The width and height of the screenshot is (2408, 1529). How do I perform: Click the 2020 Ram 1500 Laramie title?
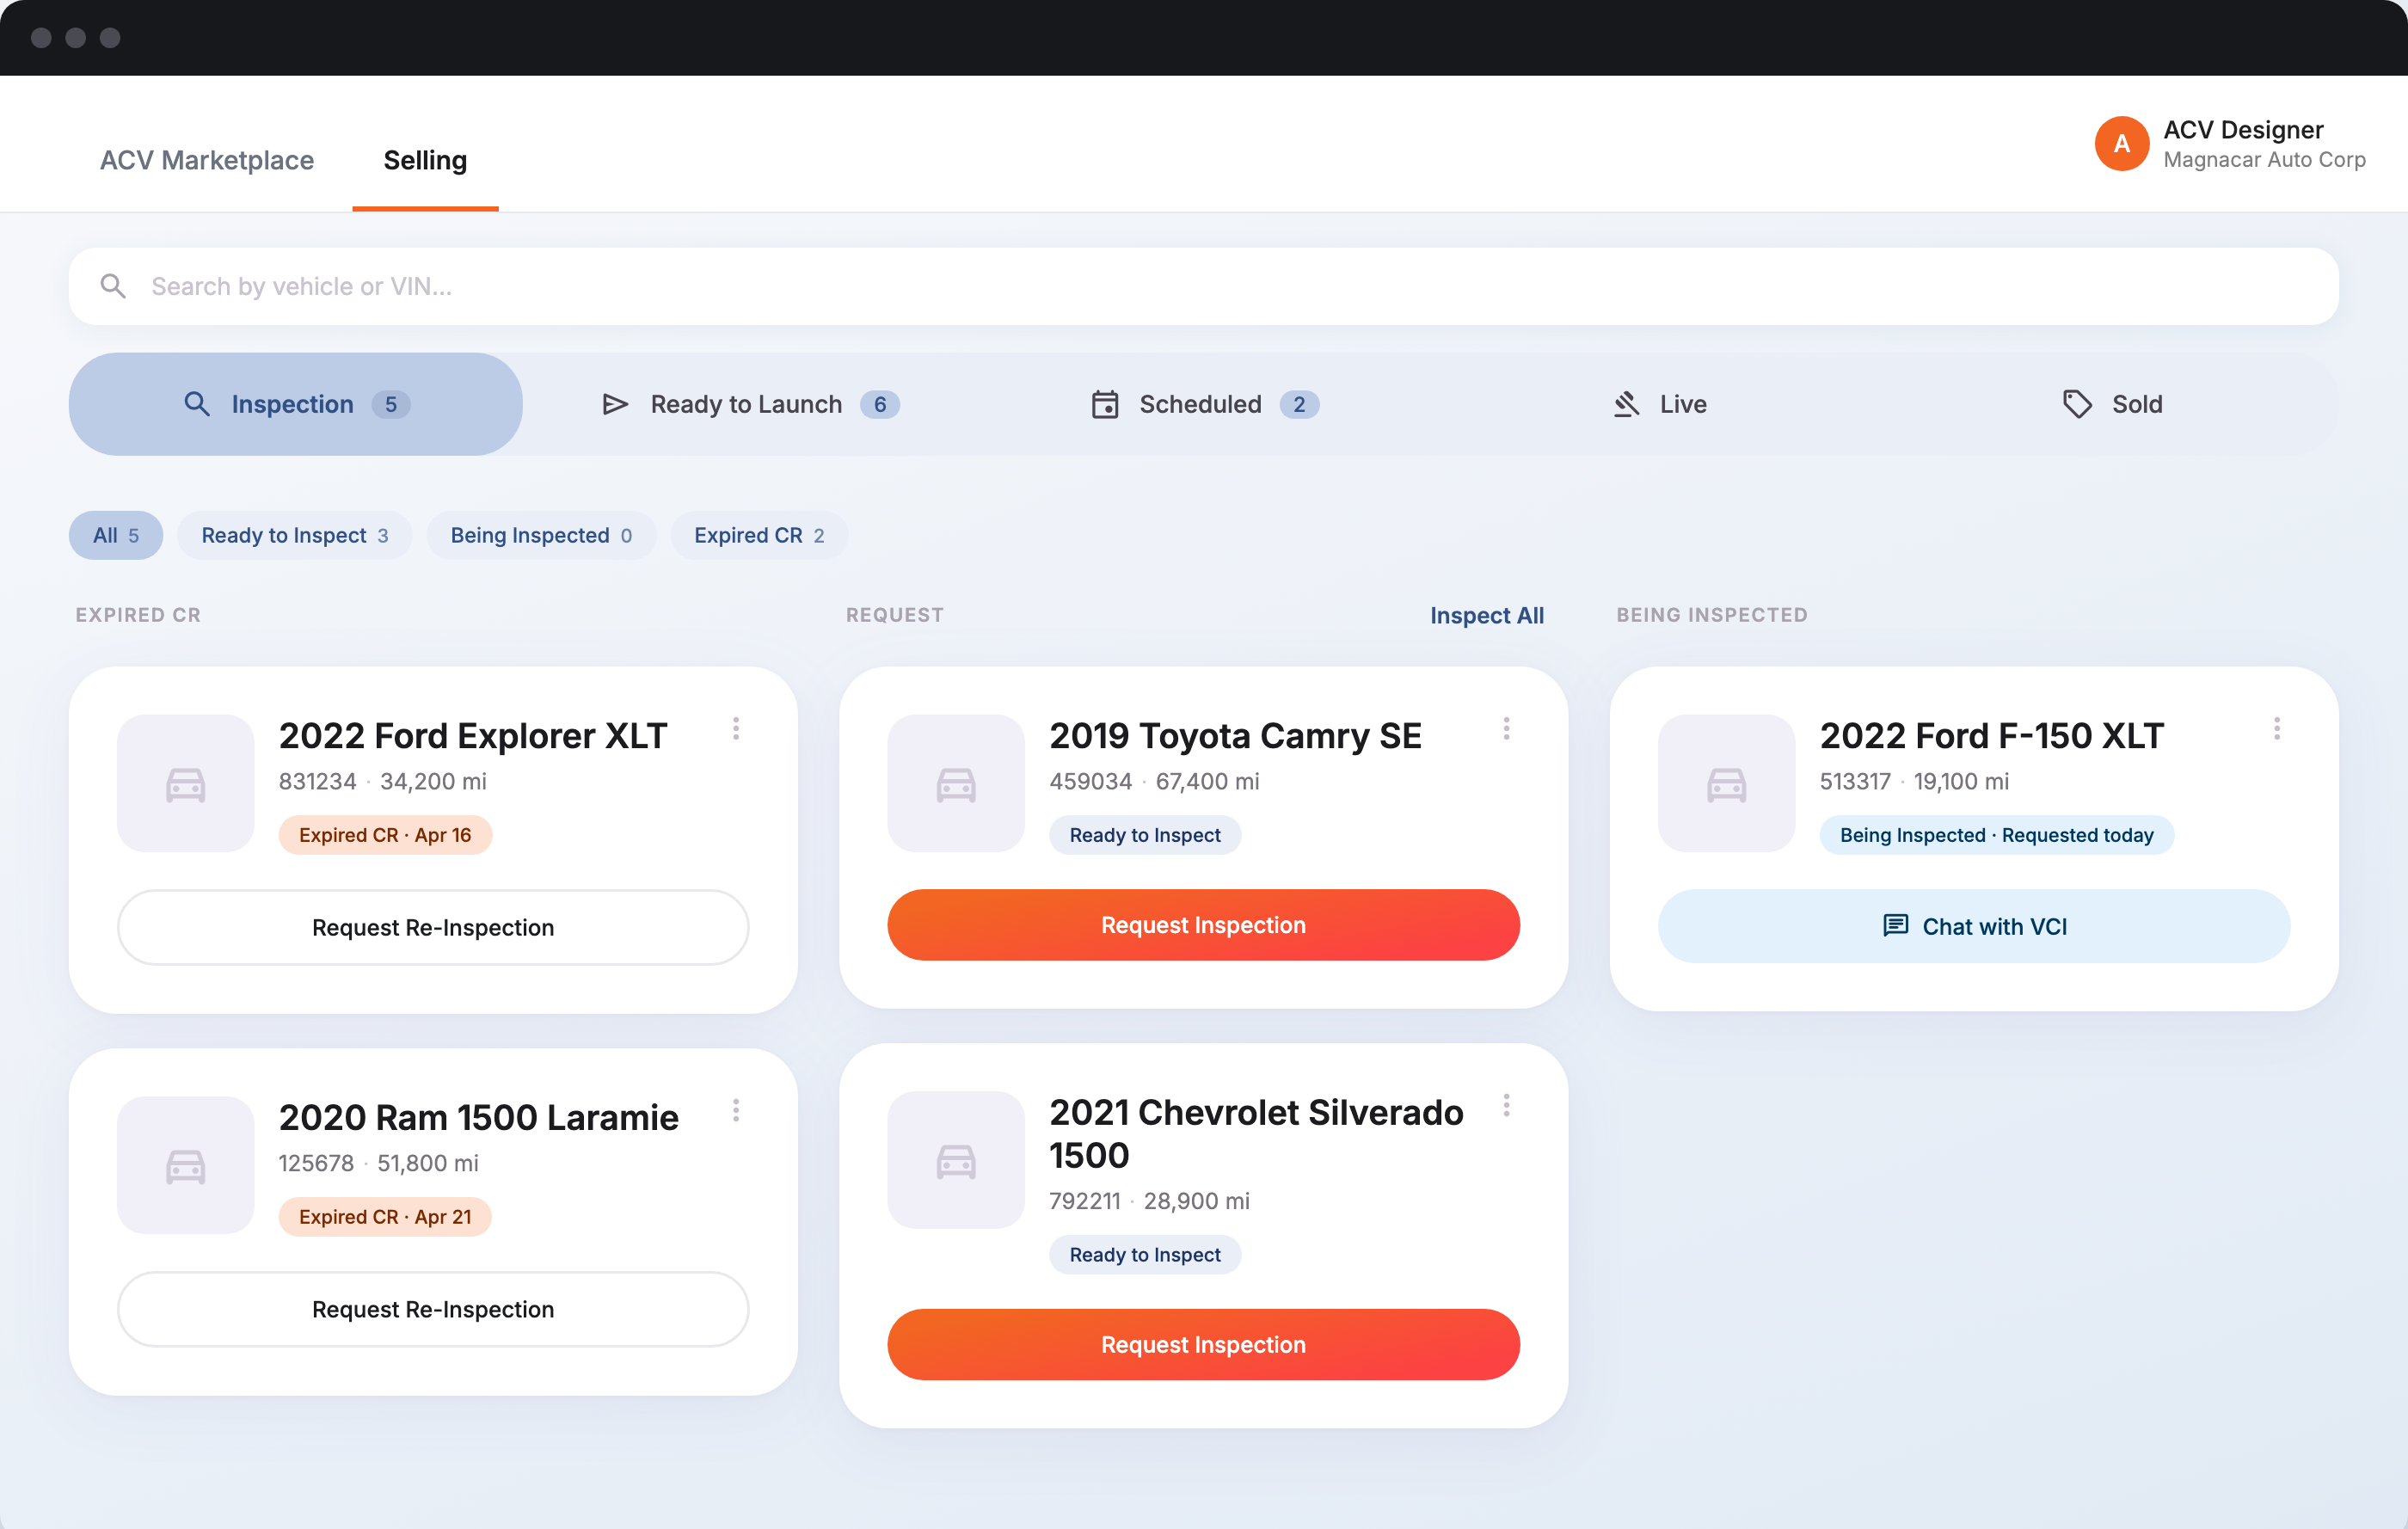coord(479,1118)
